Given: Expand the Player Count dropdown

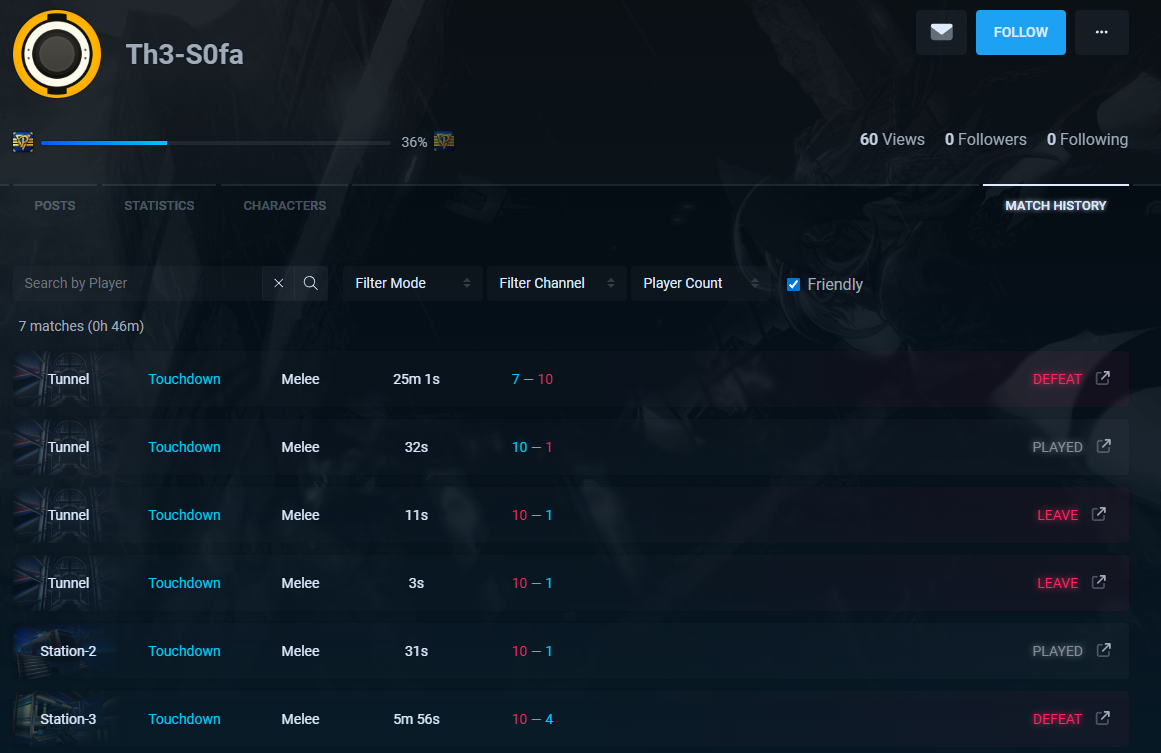Looking at the screenshot, I should [700, 283].
